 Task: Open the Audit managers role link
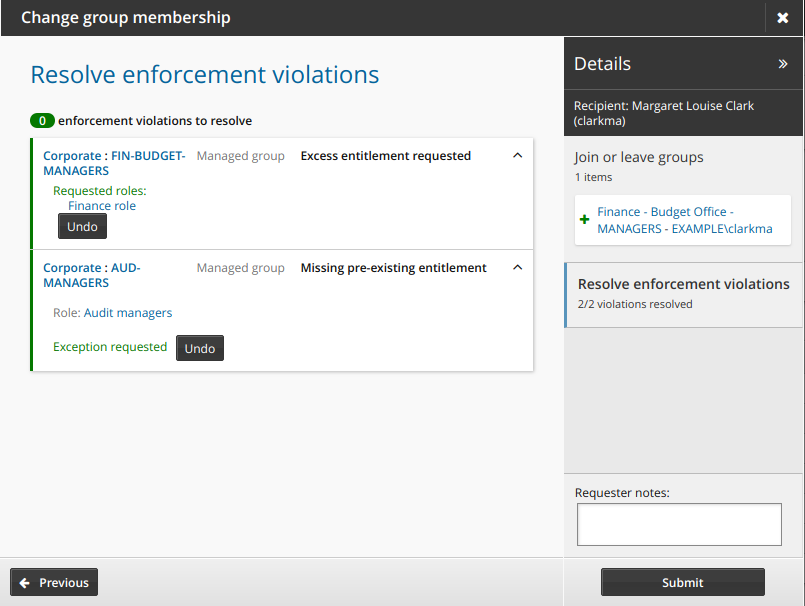point(128,313)
